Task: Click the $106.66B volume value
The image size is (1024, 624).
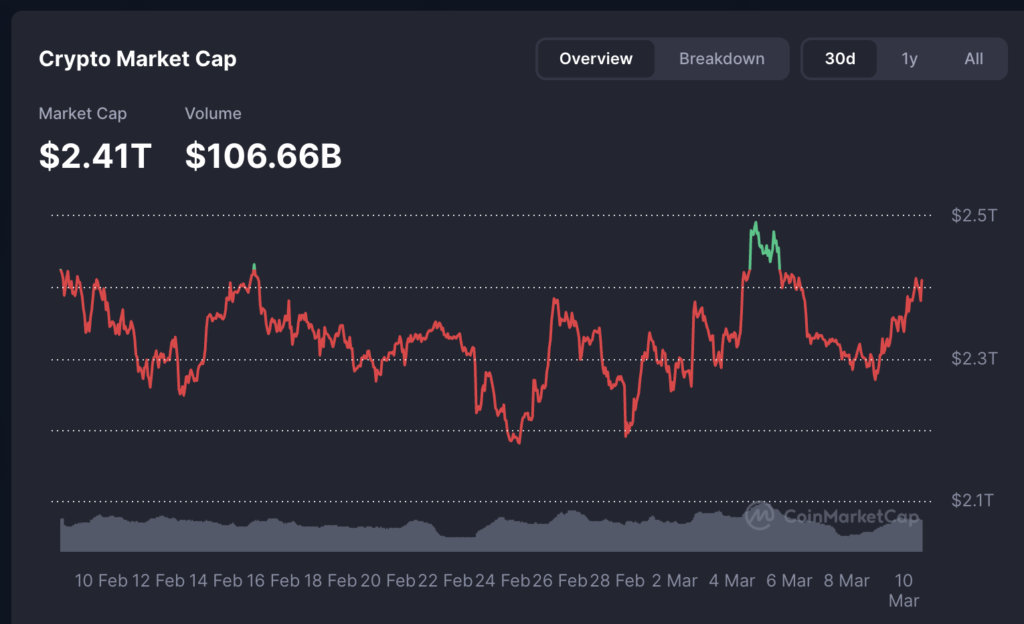Action: click(x=263, y=155)
